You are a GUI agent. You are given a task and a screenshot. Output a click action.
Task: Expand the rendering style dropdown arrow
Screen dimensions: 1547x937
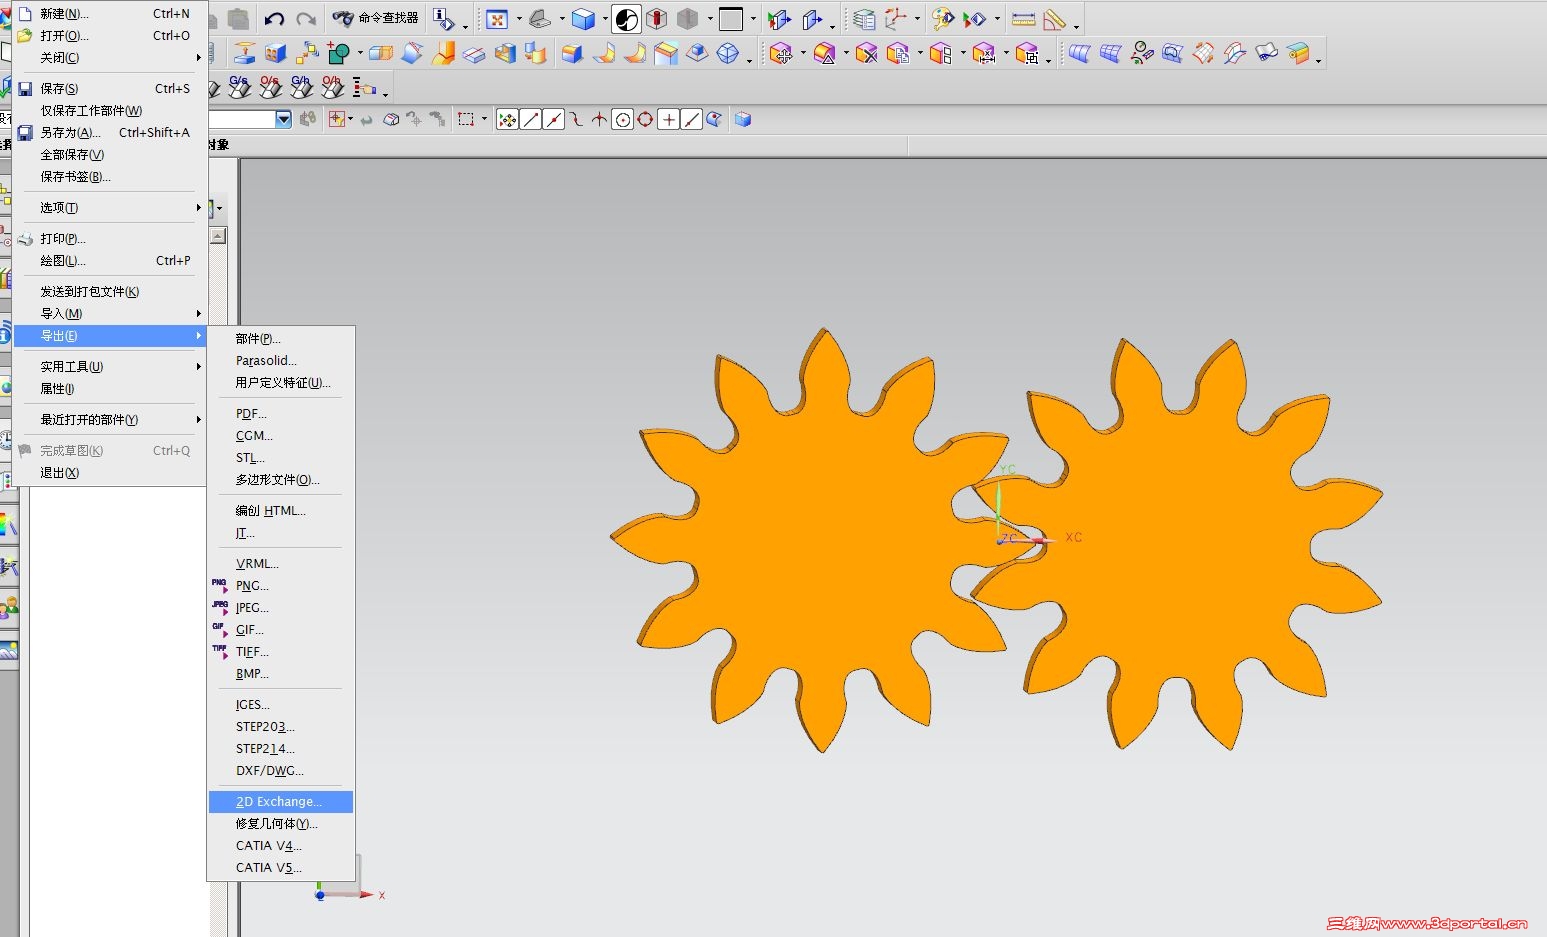pyautogui.click(x=606, y=19)
